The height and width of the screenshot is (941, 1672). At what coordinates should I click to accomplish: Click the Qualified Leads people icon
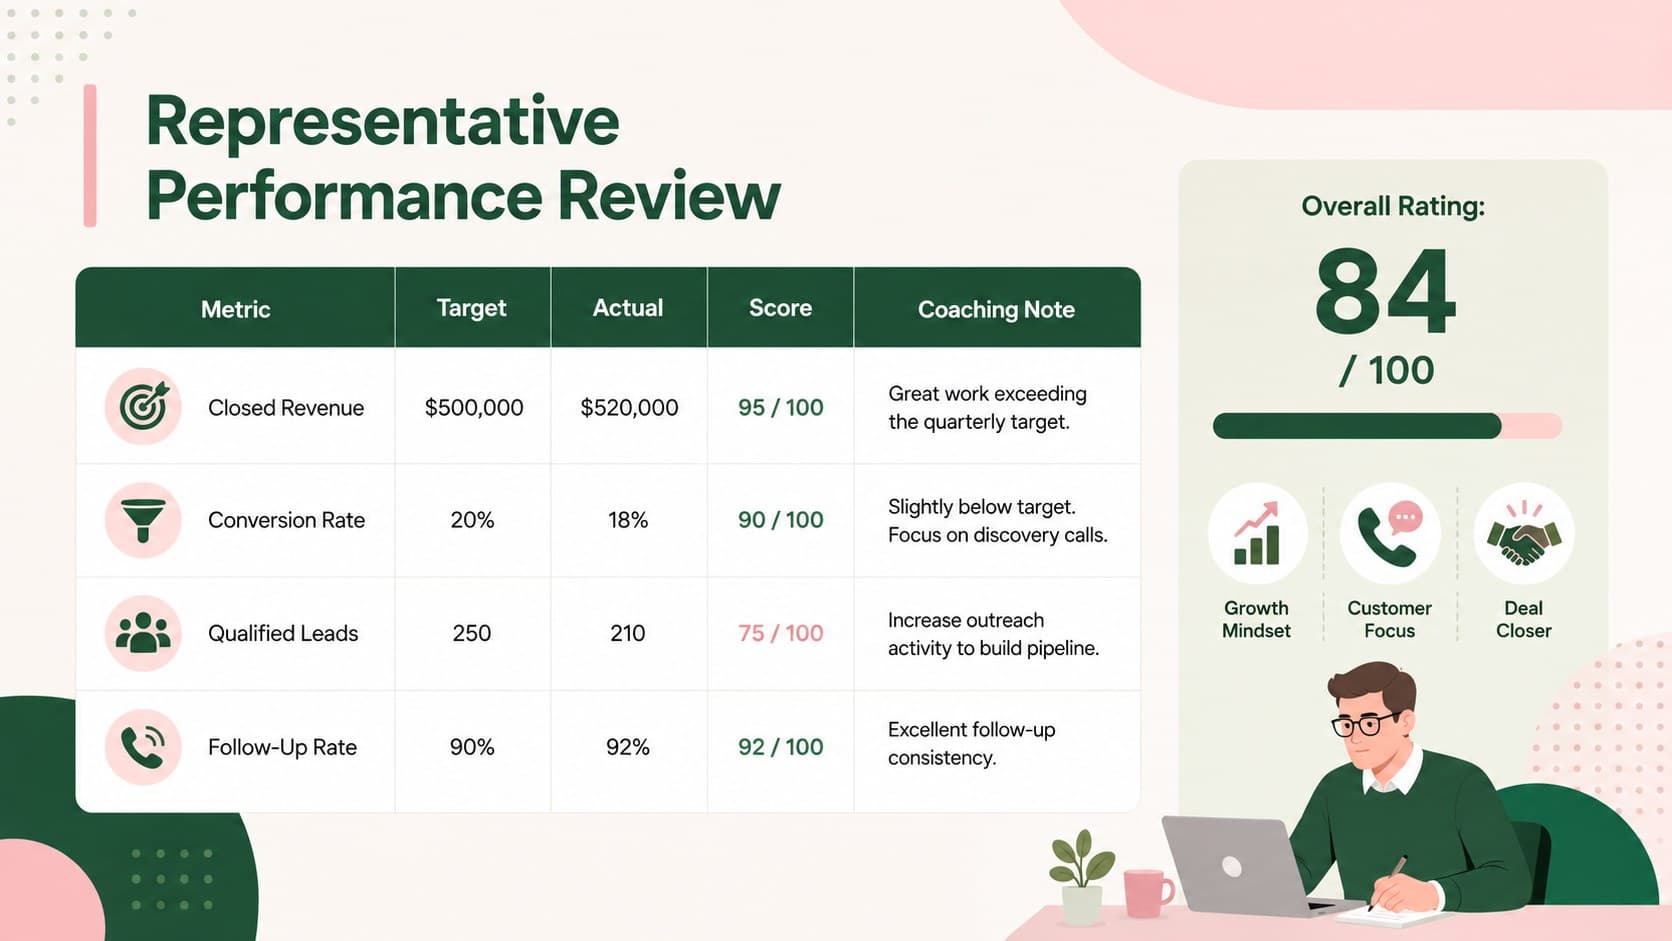(x=143, y=633)
